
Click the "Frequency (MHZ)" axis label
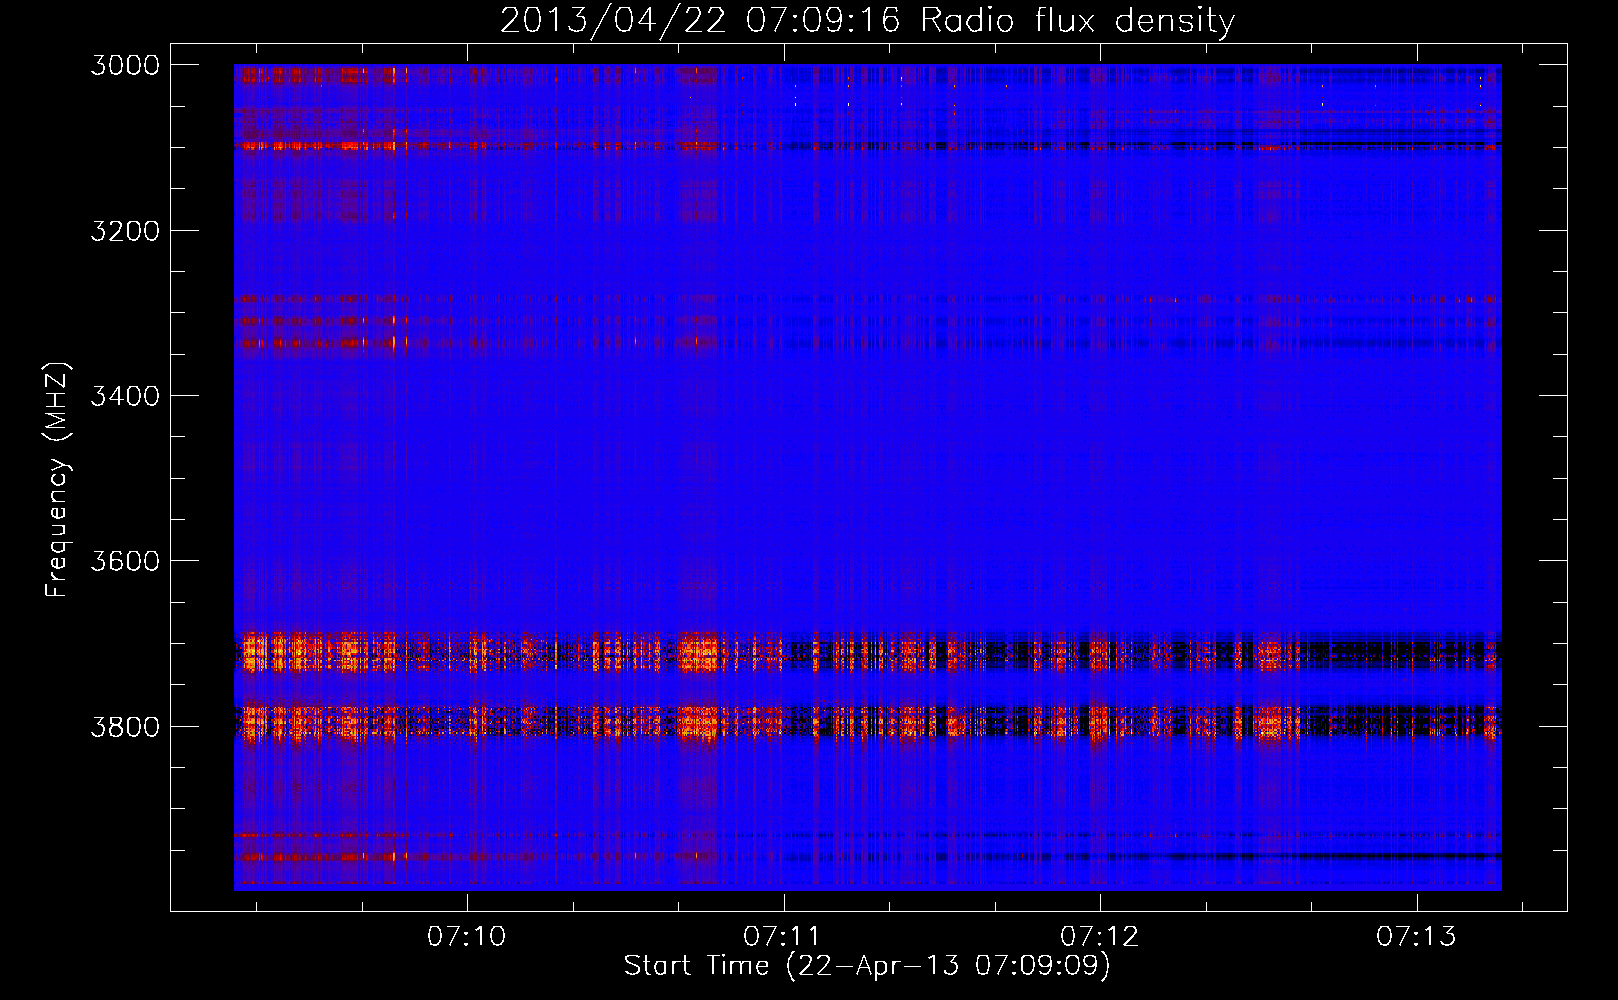(58, 479)
